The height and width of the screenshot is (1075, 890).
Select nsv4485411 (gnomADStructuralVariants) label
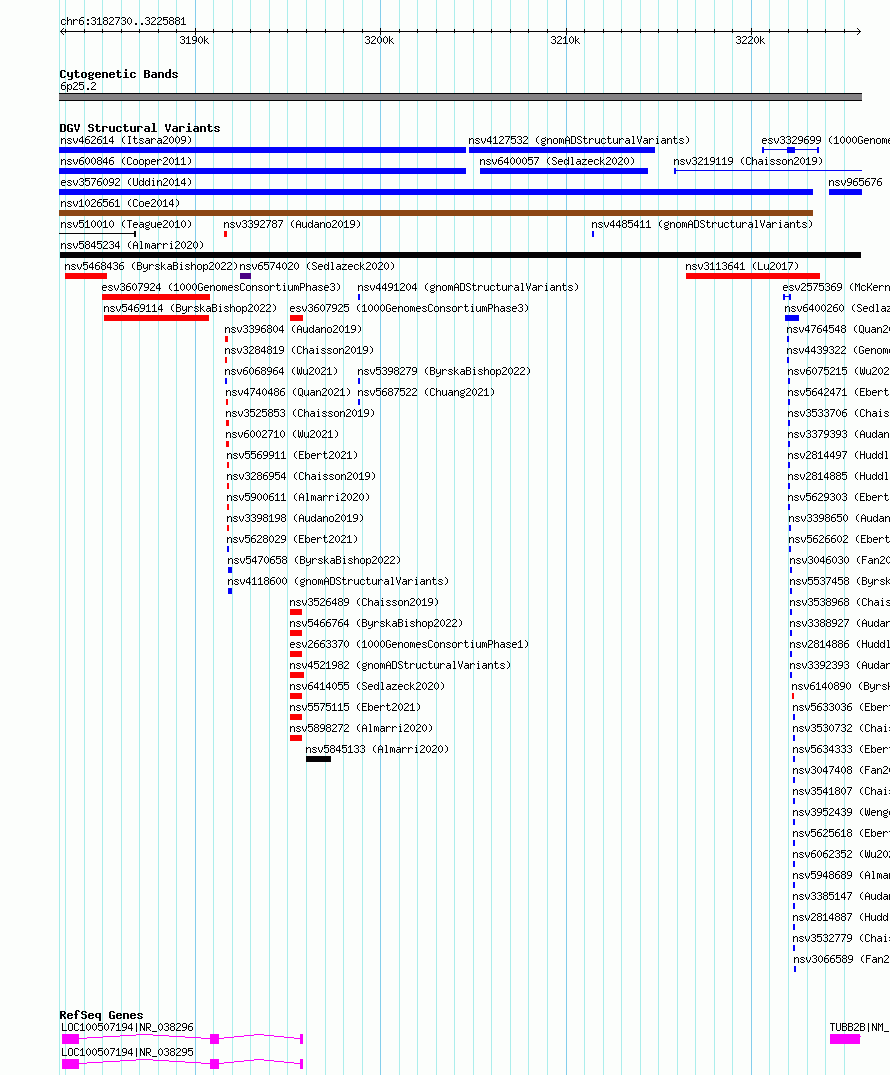[x=702, y=224]
